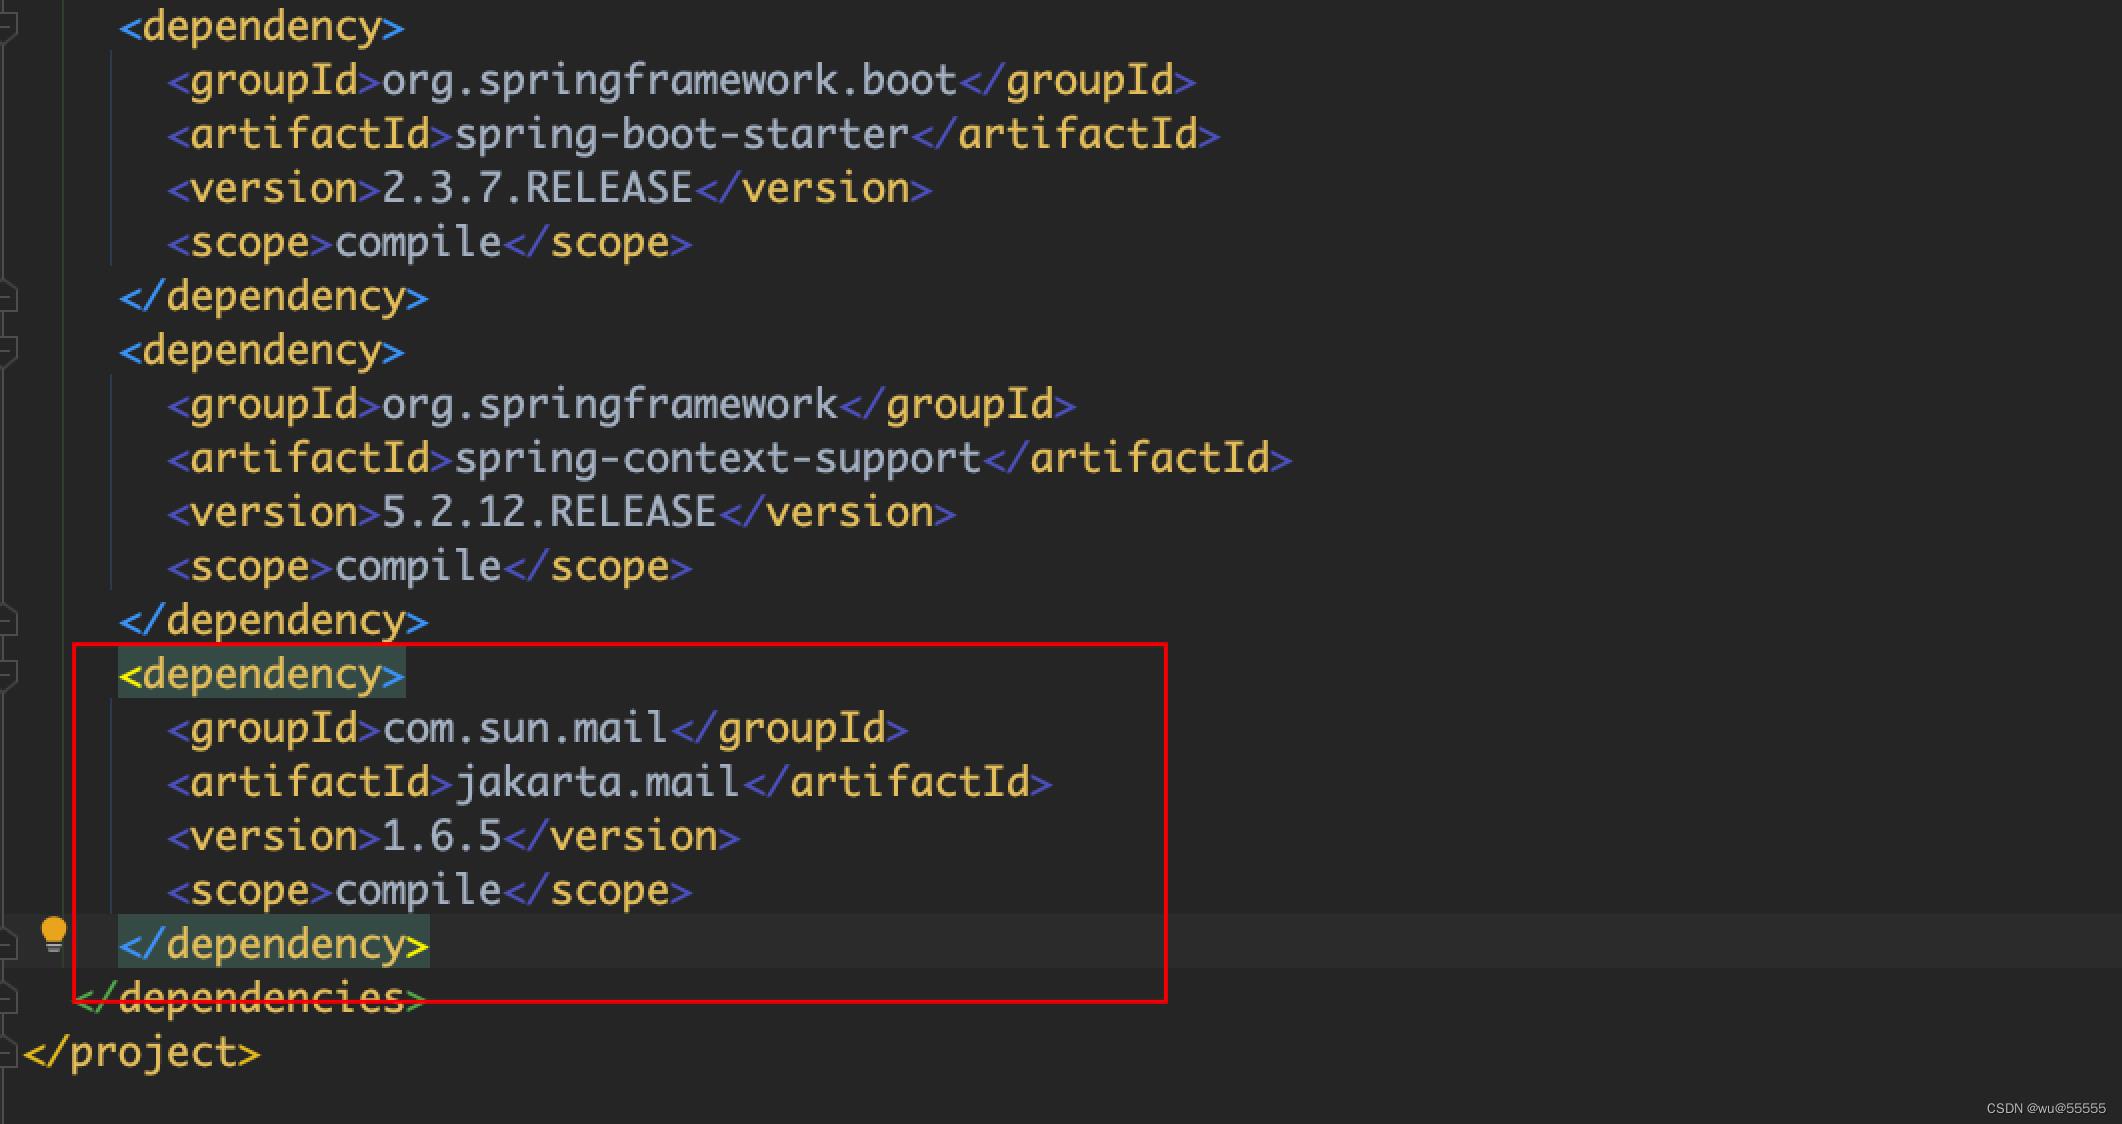The height and width of the screenshot is (1124, 2122).
Task: Click the highlighted </dependency> closing tag
Action: (x=274, y=945)
